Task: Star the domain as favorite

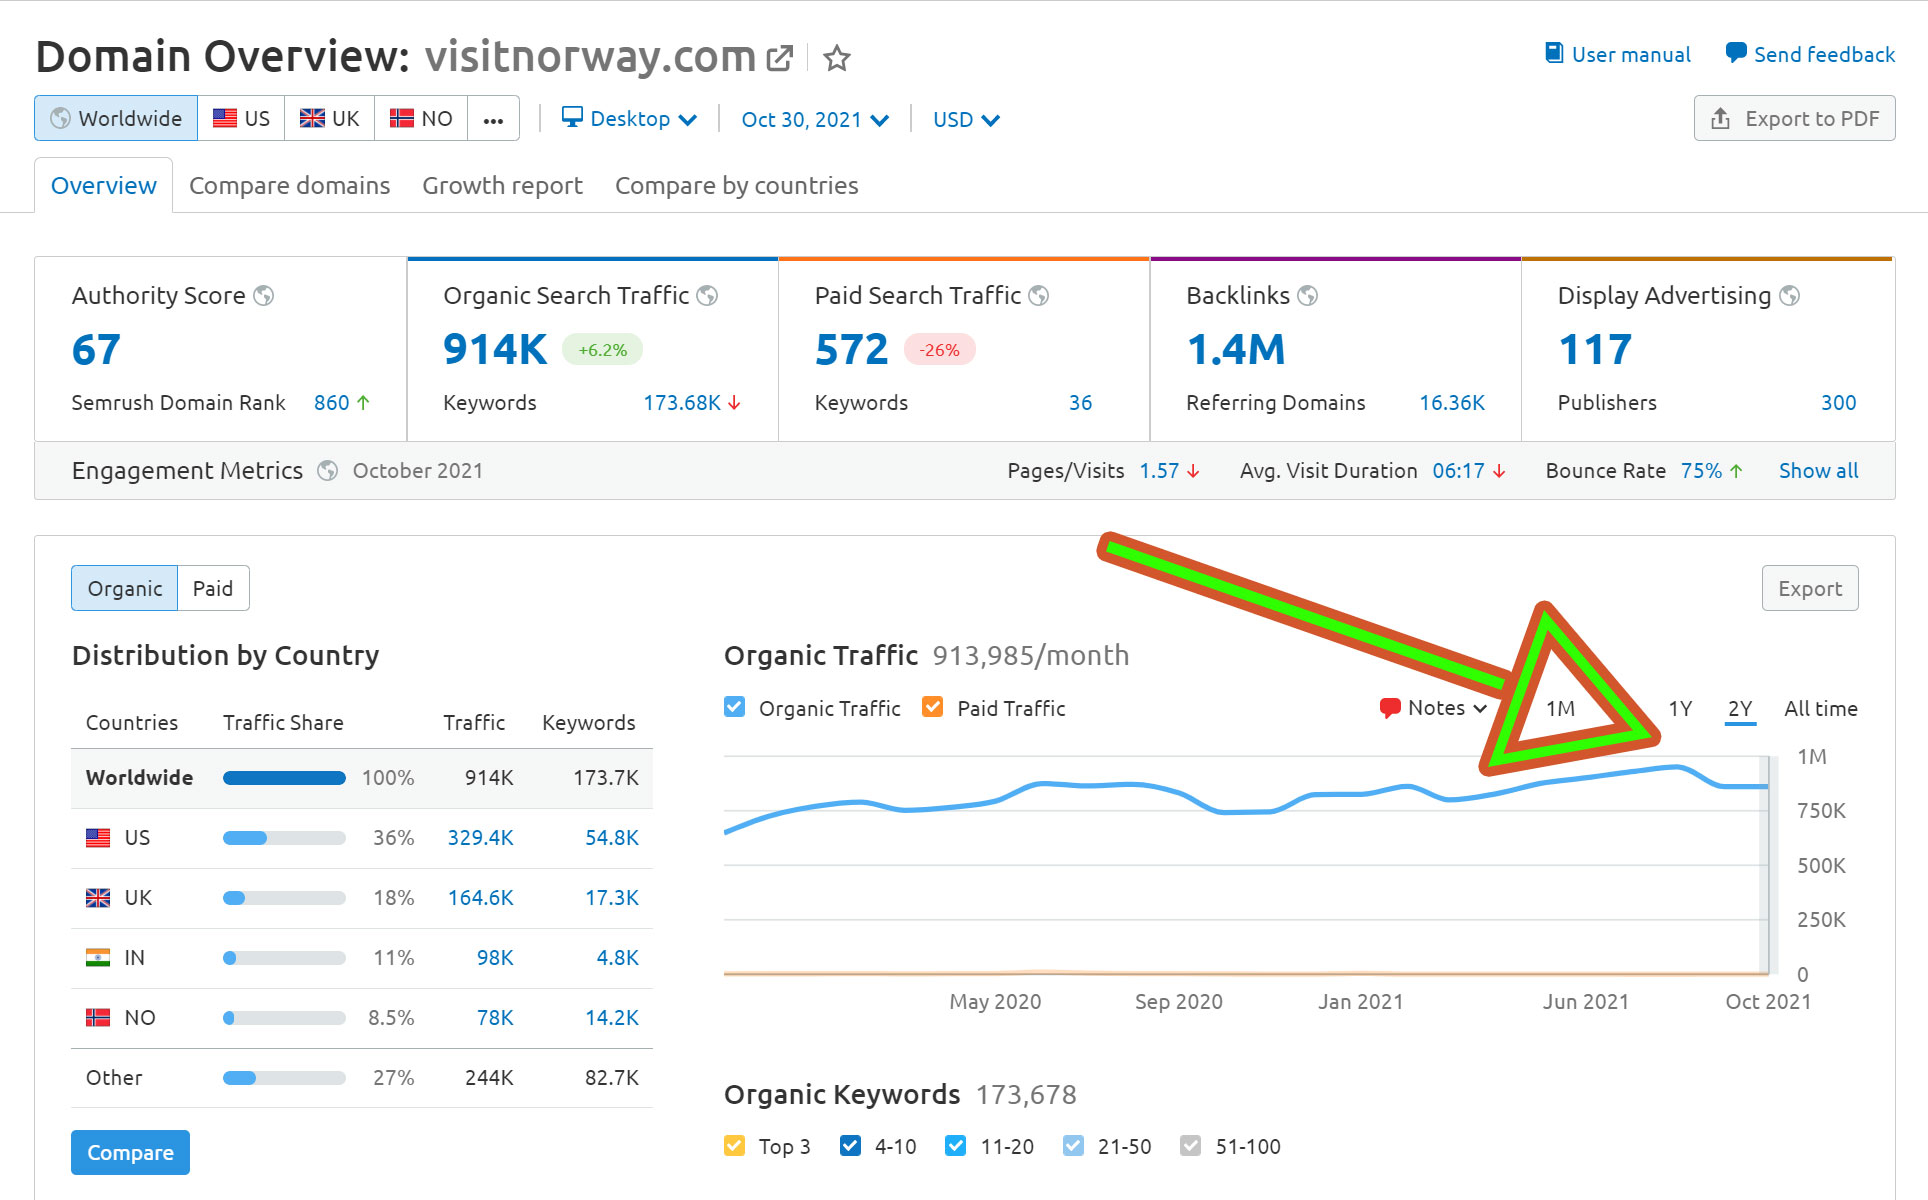Action: (x=837, y=58)
